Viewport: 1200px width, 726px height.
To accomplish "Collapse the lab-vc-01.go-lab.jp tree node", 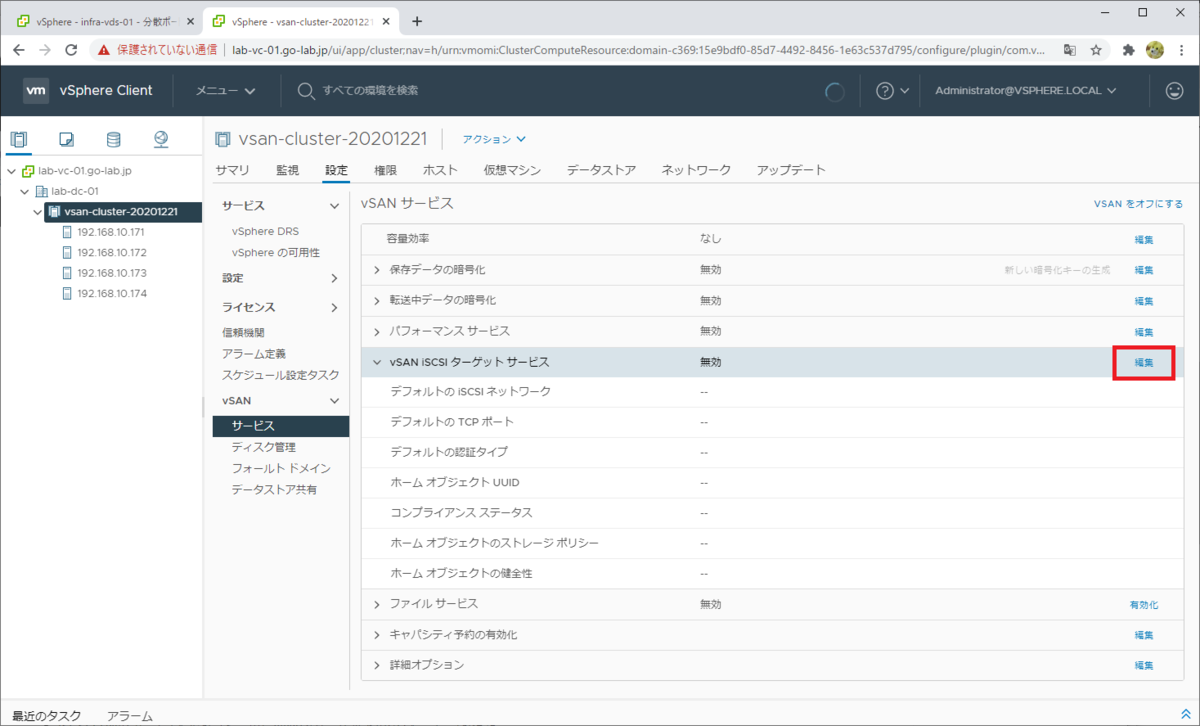I will [11, 171].
